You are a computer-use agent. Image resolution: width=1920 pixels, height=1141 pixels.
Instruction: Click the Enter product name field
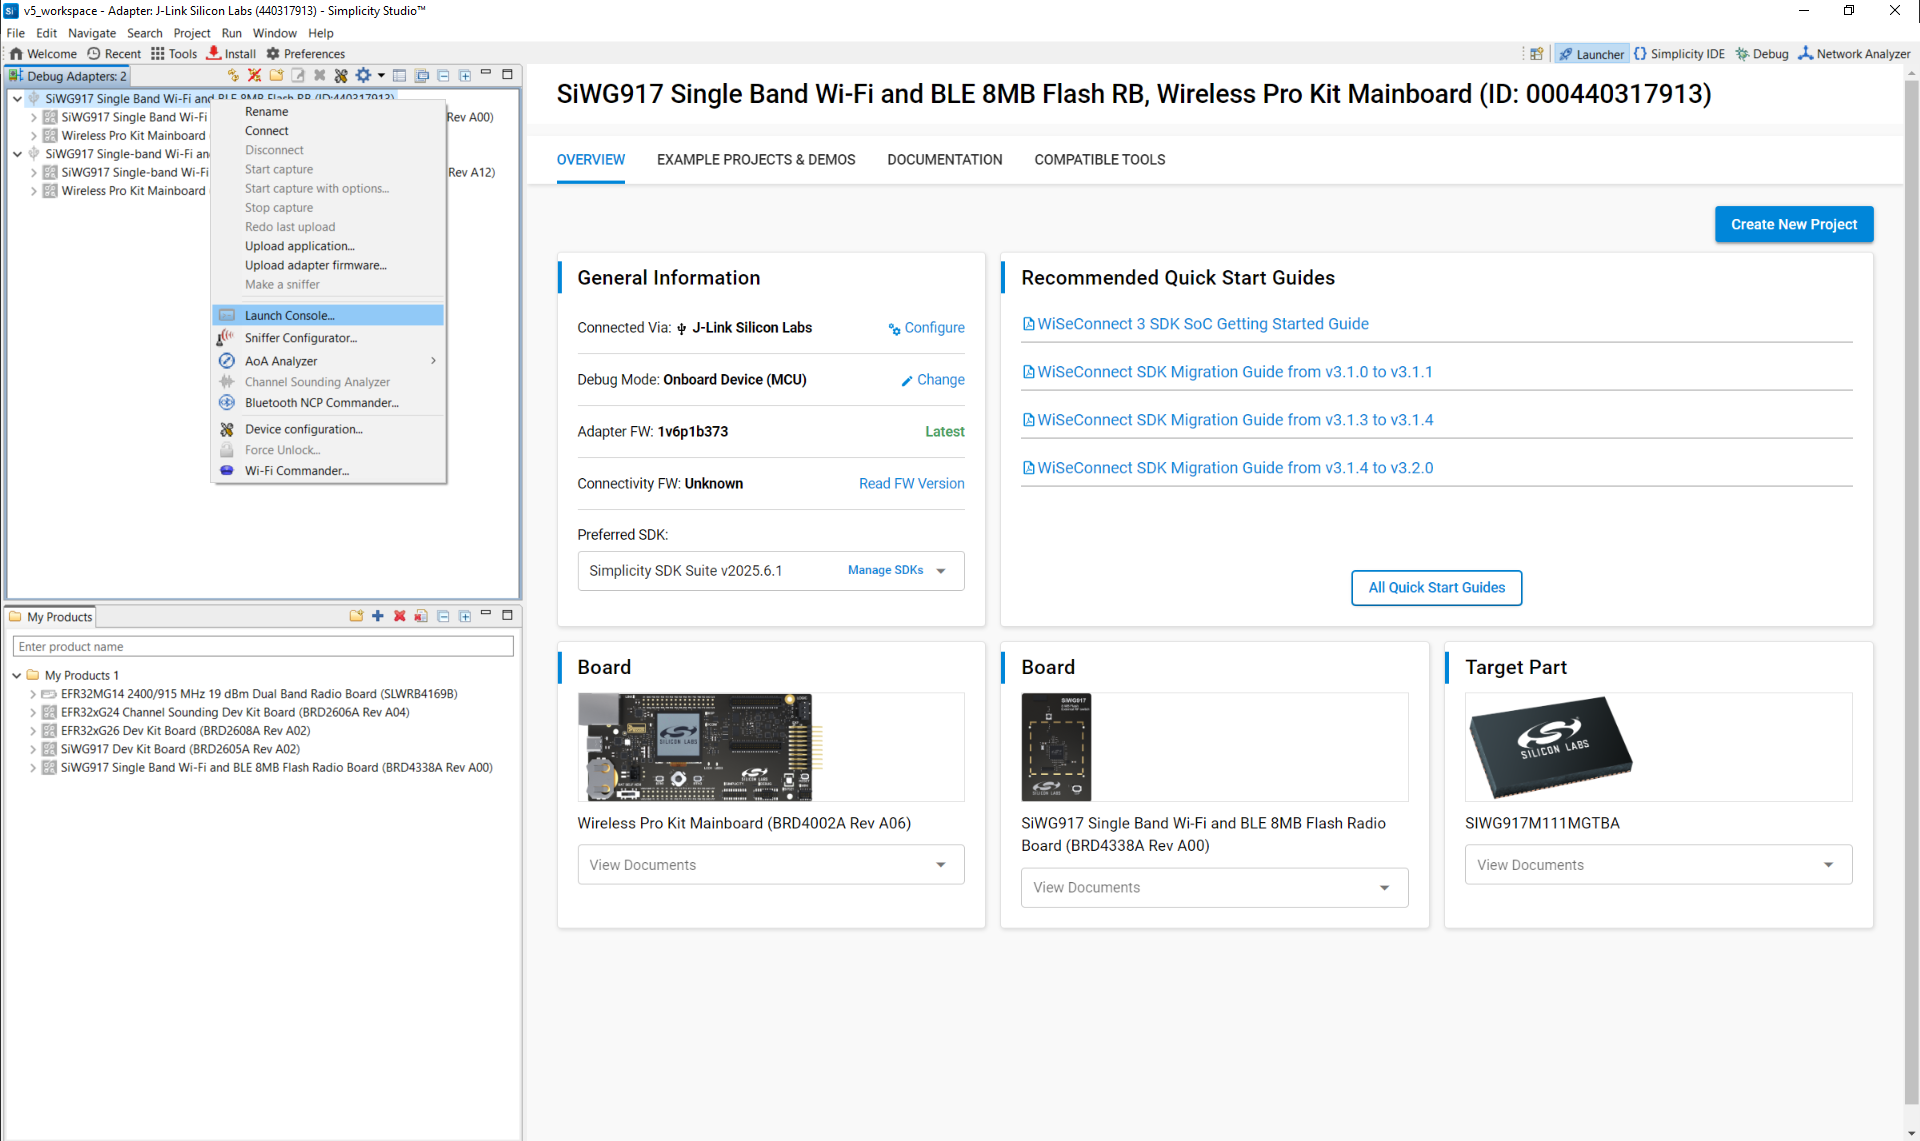(263, 647)
